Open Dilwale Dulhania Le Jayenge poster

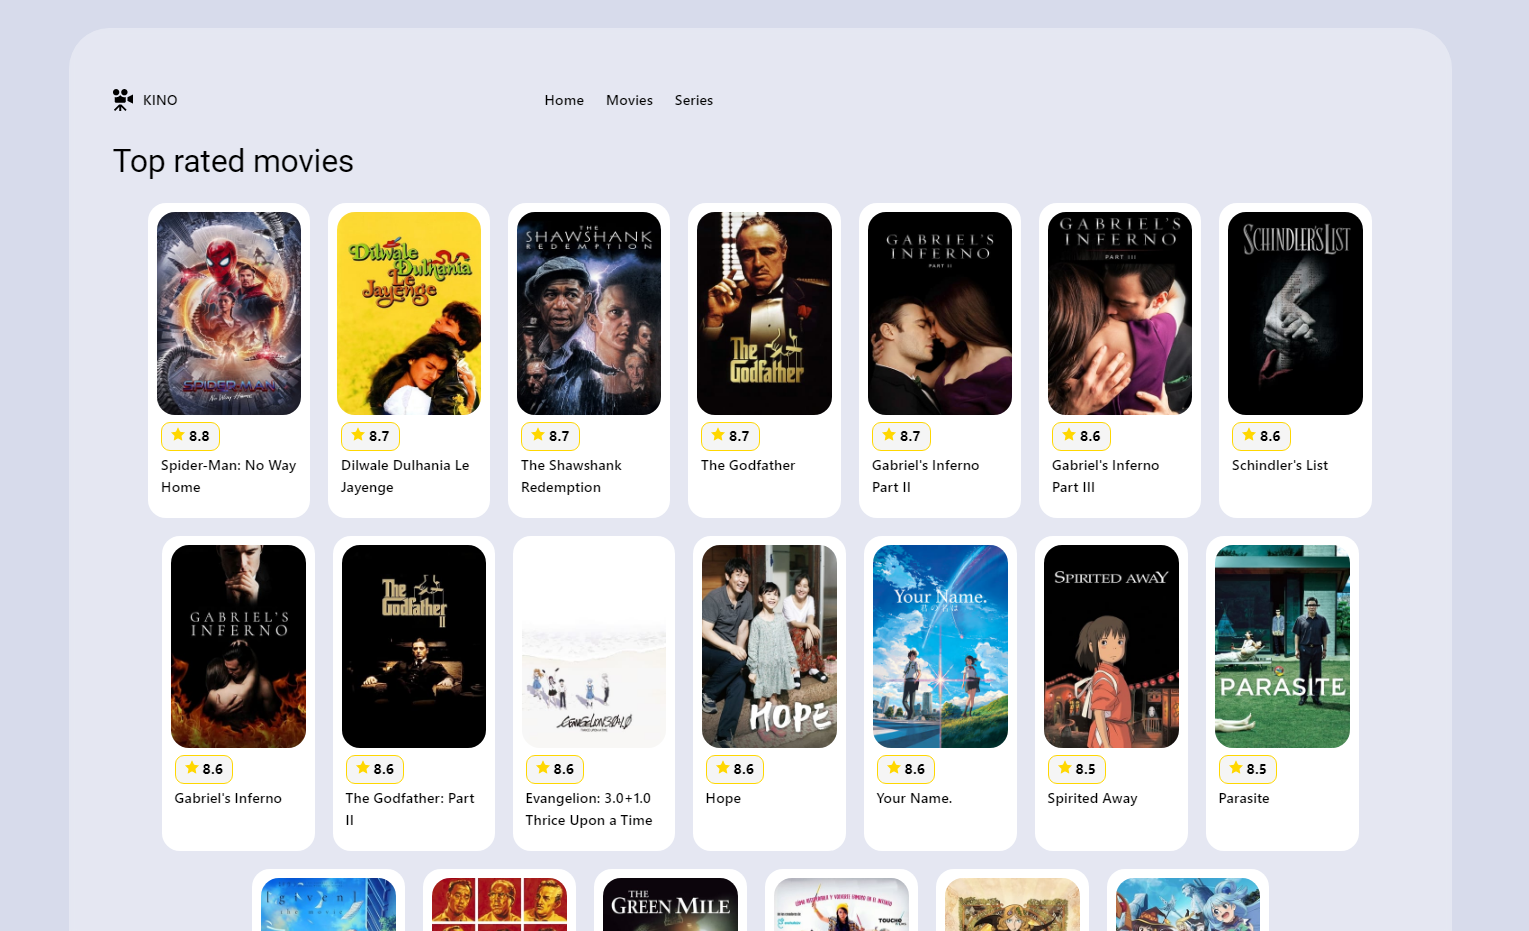409,313
